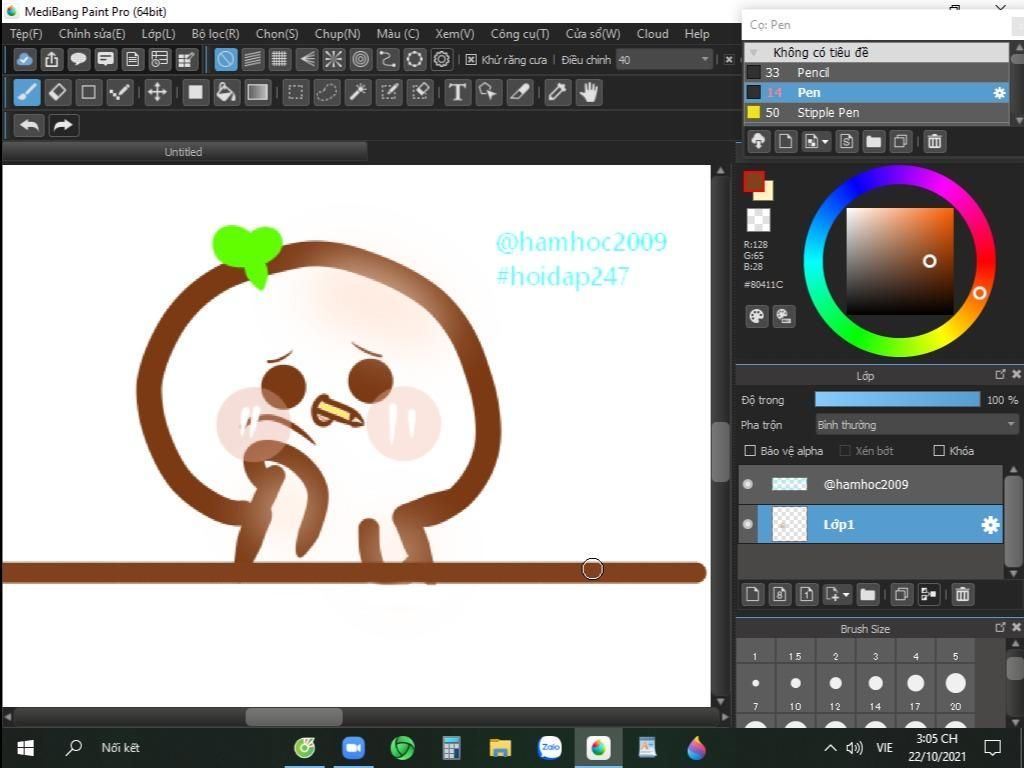Image resolution: width=1024 pixels, height=768 pixels.
Task: Add a new brush folder
Action: 873,141
